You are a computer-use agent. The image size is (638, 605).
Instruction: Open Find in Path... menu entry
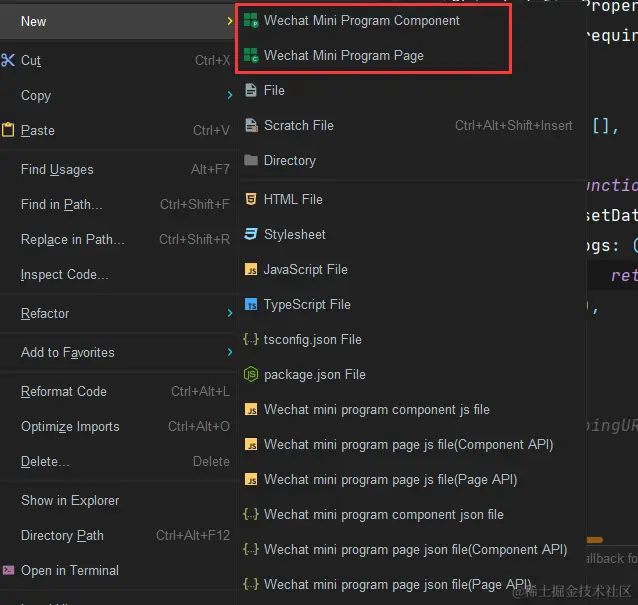pos(118,204)
